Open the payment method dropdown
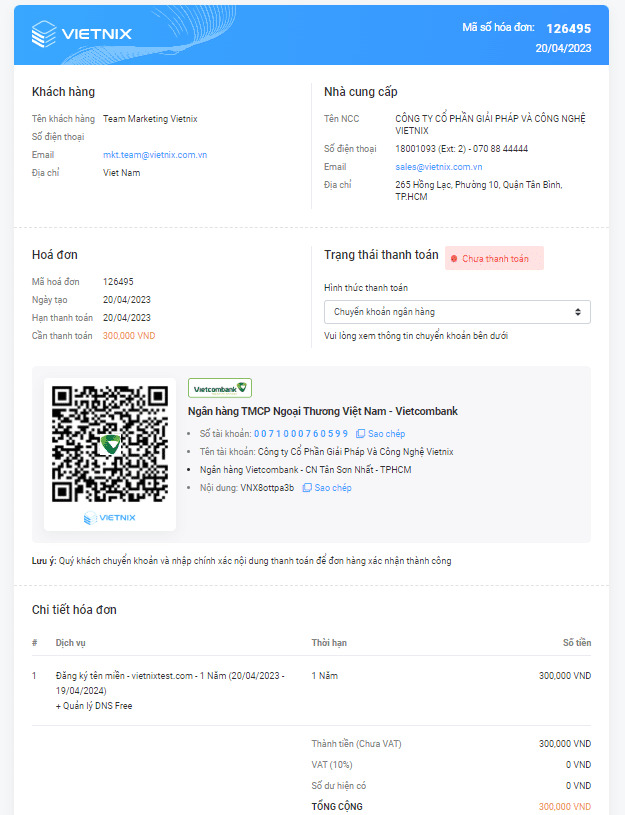The image size is (625, 815). pos(457,312)
